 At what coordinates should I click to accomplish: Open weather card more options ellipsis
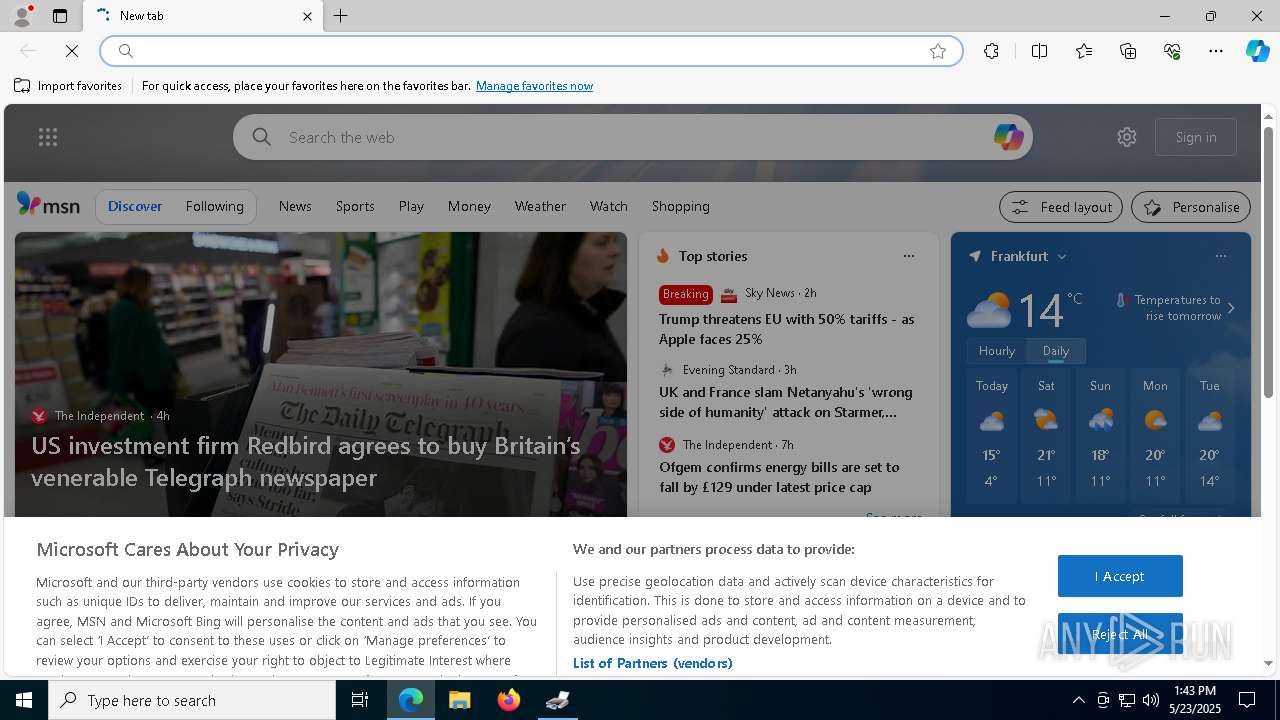click(1221, 256)
